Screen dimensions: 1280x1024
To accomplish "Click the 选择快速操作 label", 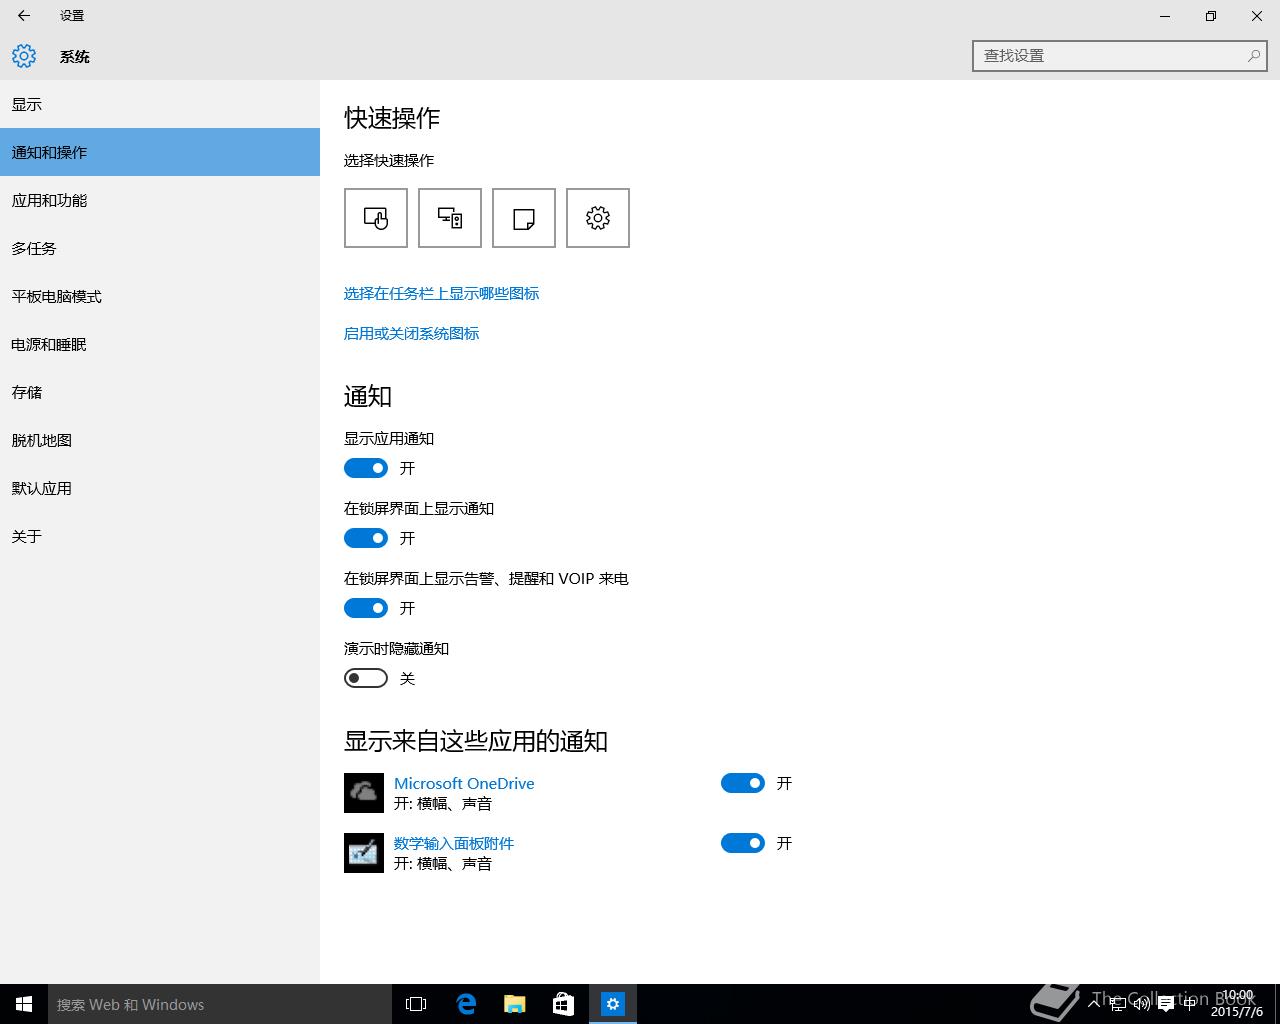I will pyautogui.click(x=389, y=160).
